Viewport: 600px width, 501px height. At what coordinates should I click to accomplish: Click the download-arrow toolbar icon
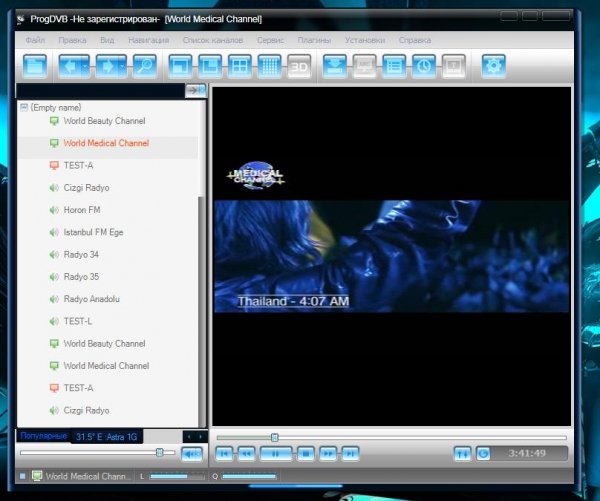click(x=335, y=67)
